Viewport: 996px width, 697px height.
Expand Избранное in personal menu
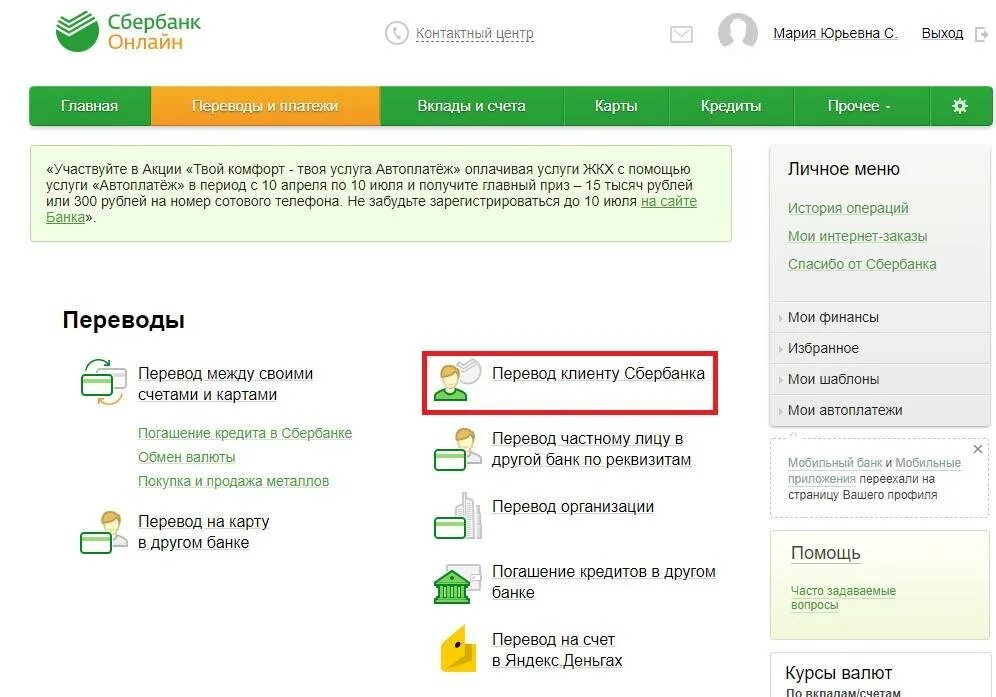[880, 348]
